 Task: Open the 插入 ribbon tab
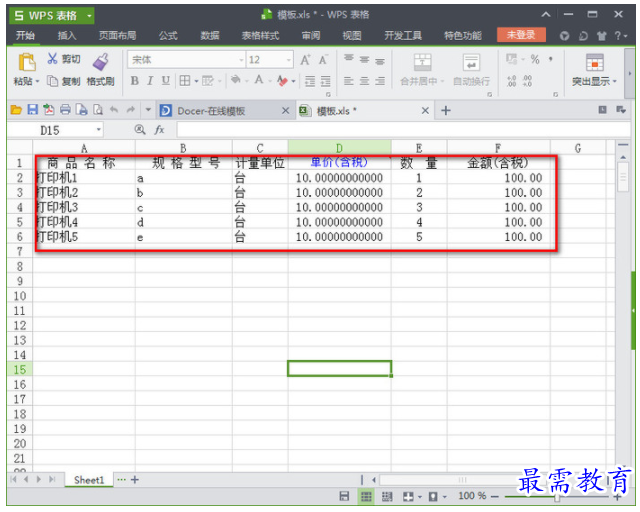coord(67,36)
